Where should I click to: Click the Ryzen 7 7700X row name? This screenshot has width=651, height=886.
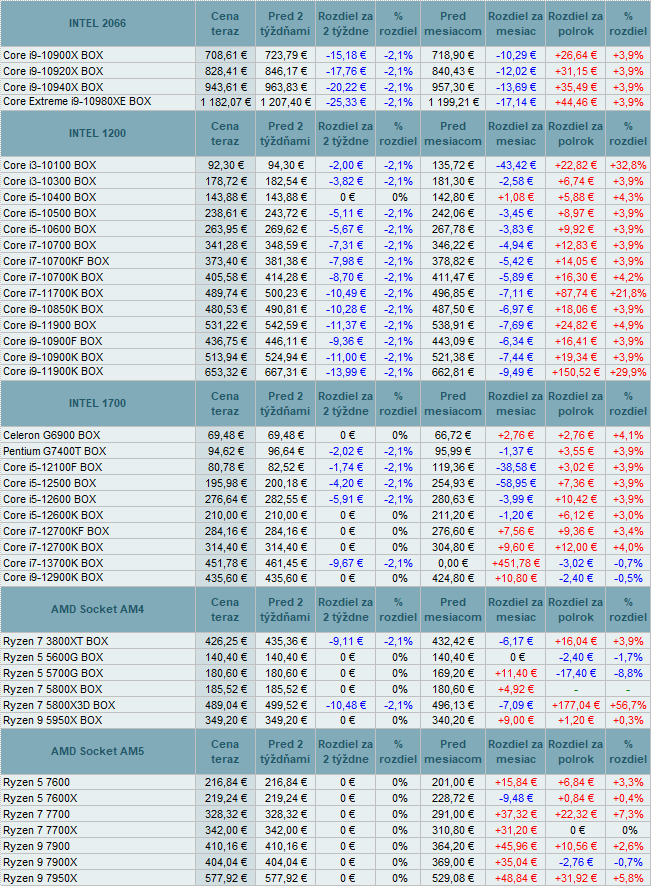click(40, 831)
